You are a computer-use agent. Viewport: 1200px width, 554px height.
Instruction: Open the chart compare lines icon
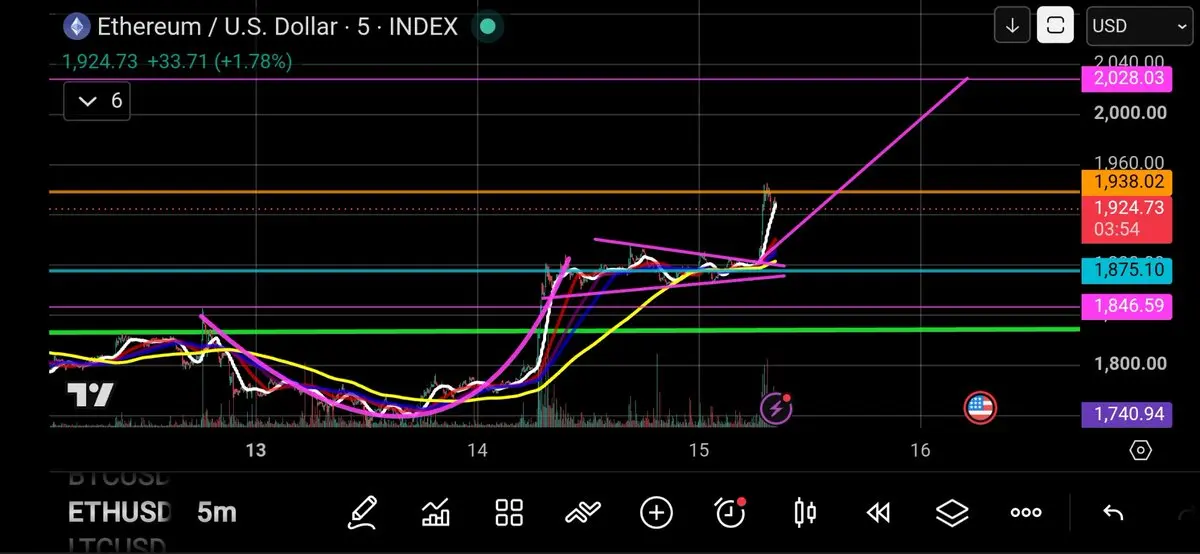click(x=582, y=513)
